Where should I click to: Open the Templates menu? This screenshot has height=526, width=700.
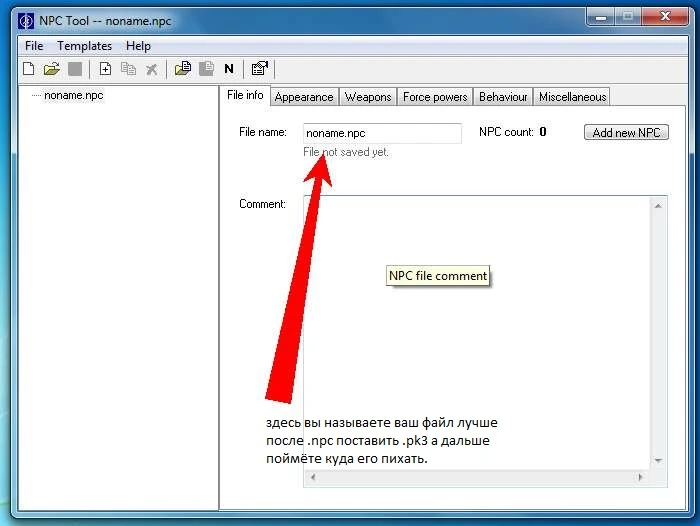[x=84, y=46]
